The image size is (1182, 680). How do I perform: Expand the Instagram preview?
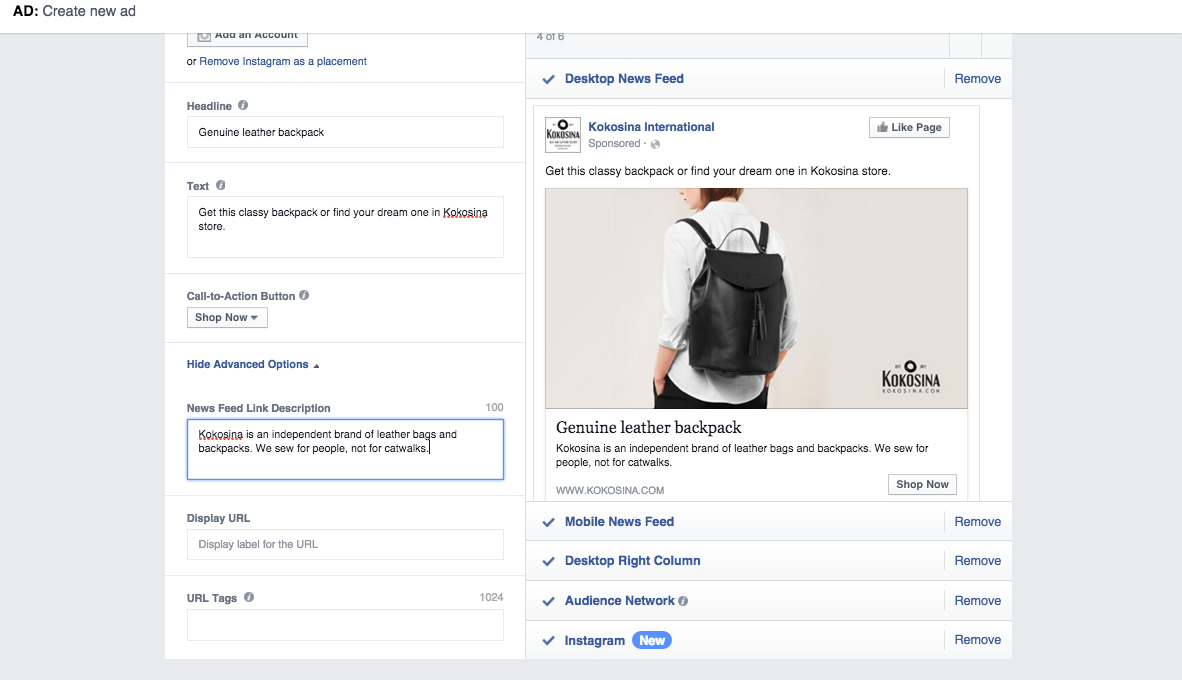point(595,641)
